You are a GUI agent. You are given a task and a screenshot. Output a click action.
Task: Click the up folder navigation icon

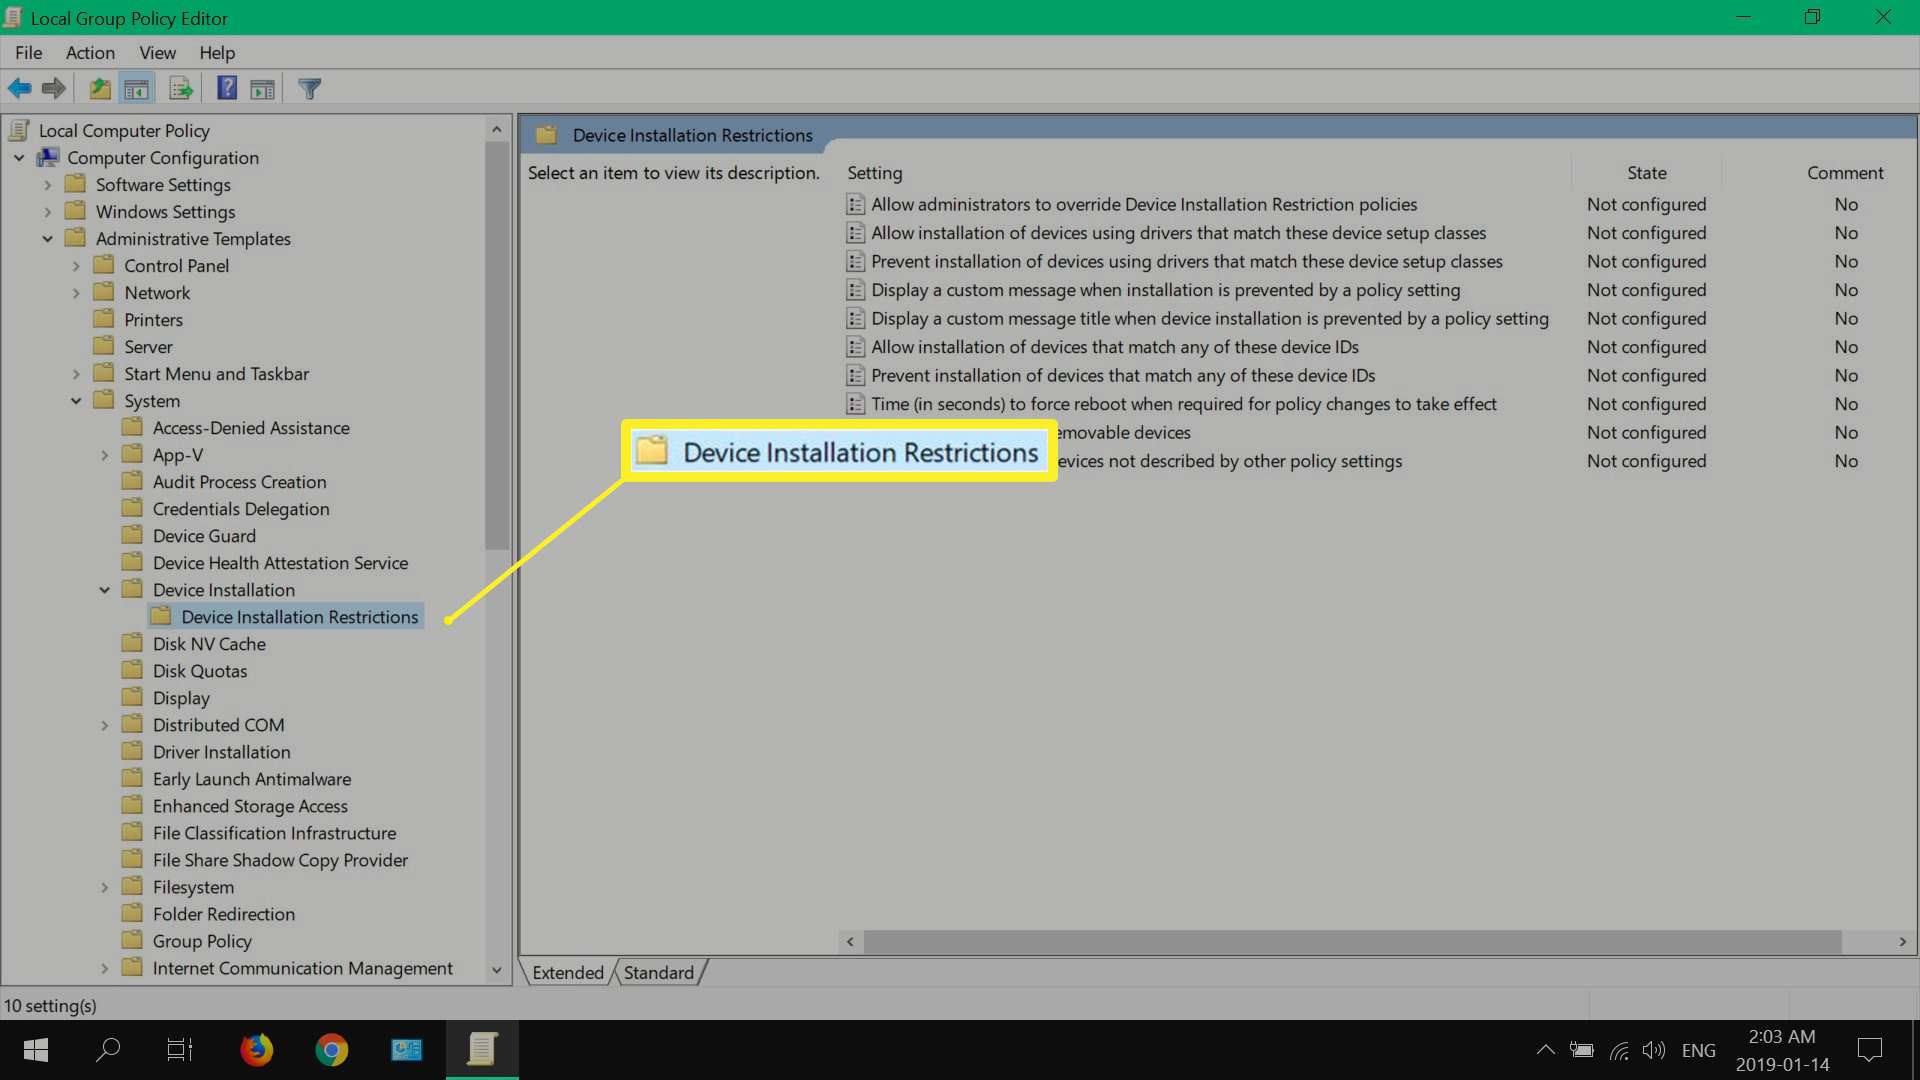tap(99, 88)
